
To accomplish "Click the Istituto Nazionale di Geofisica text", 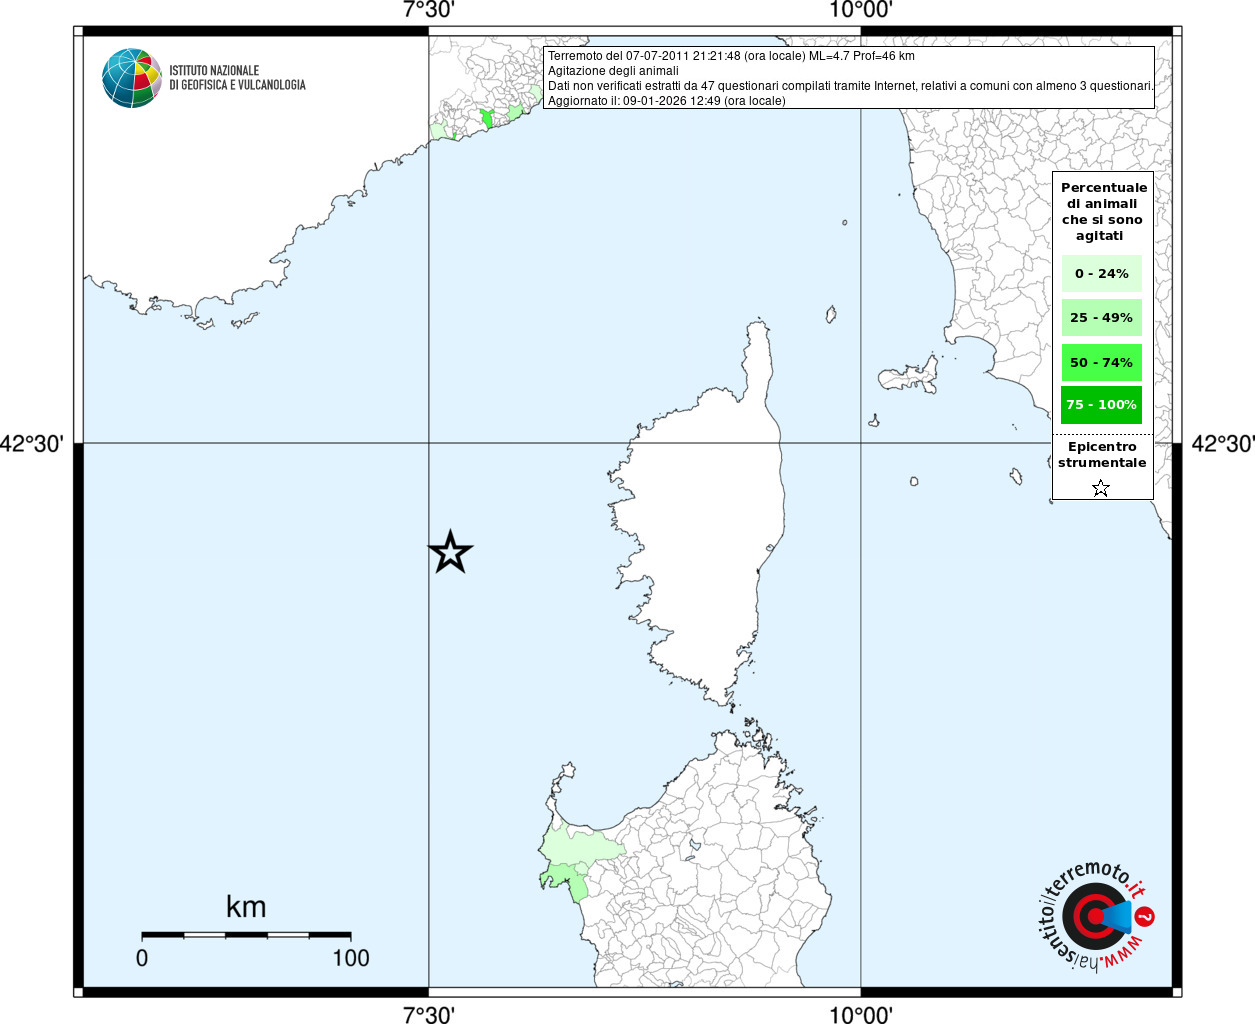I will 238,78.
